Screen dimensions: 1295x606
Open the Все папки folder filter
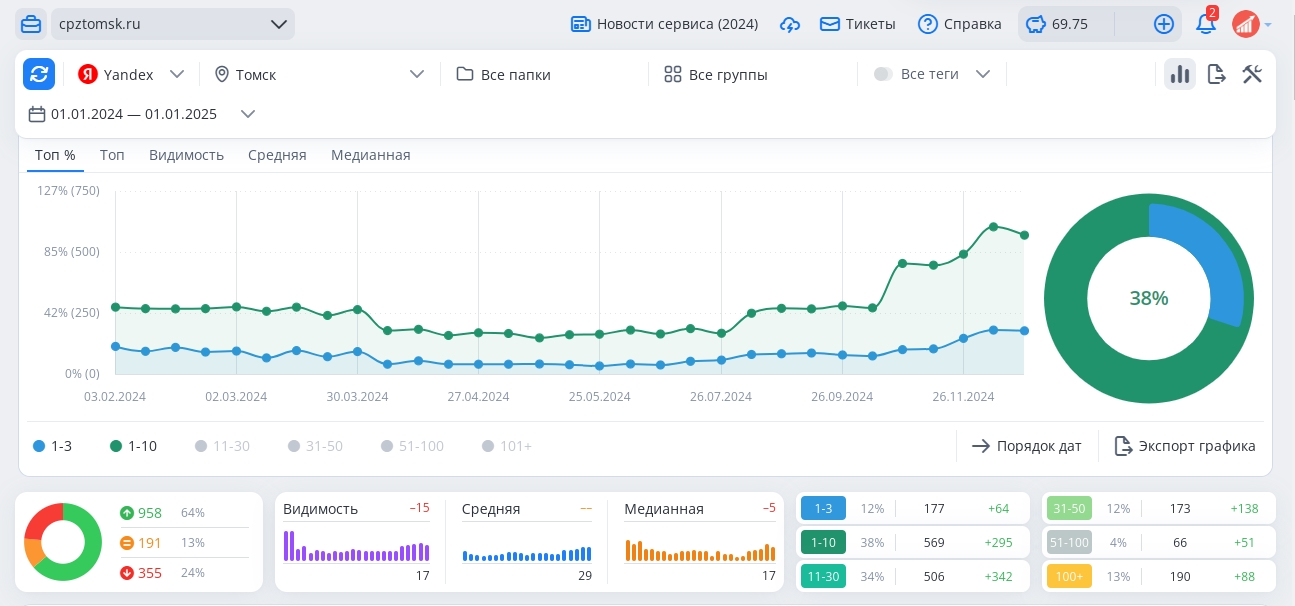click(504, 74)
